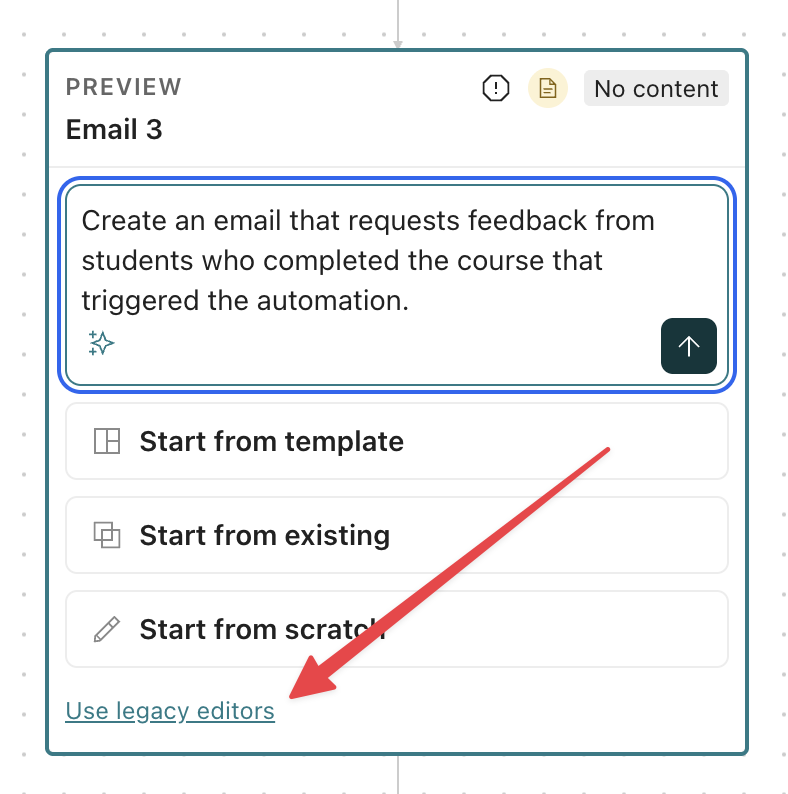Image resolution: width=788 pixels, height=794 pixels.
Task: Click the pencil icon for scratch
Action: pyautogui.click(x=107, y=629)
